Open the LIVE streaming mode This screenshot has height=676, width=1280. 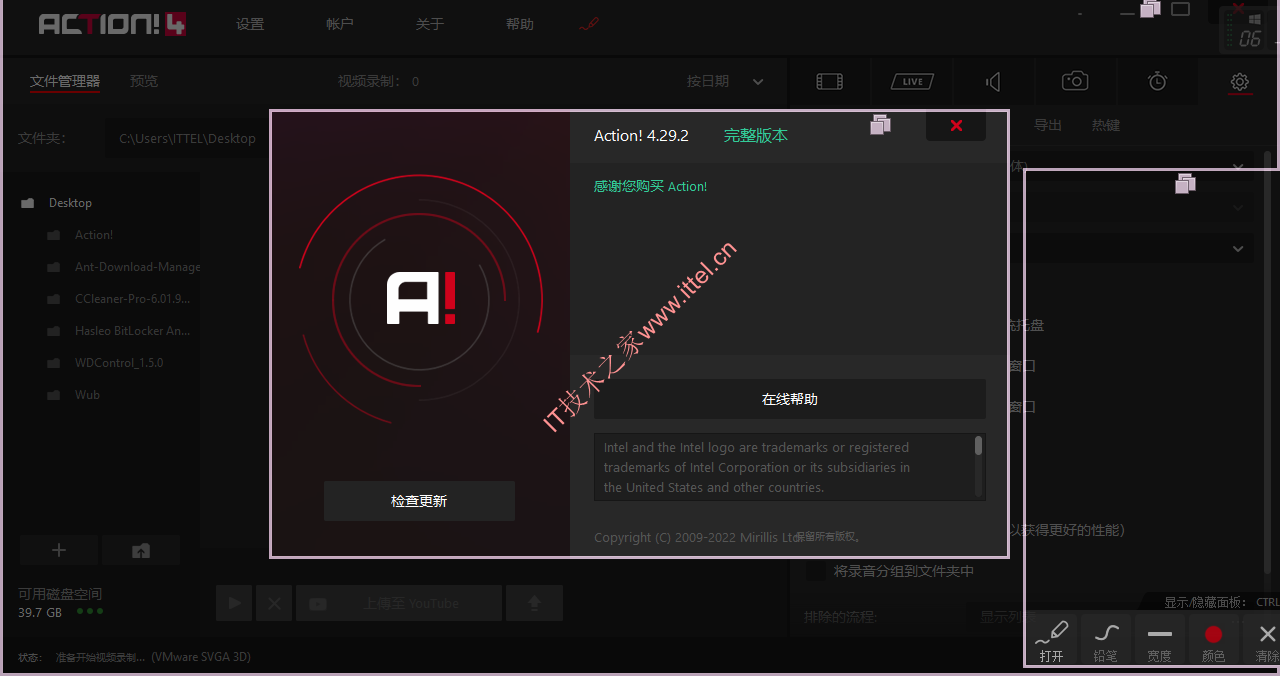[x=913, y=82]
